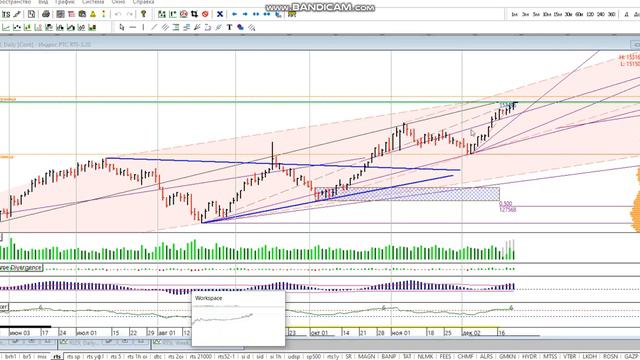This screenshot has height=360, width=640.
Task: Select the blue ellipse shape tool
Action: [240, 27]
